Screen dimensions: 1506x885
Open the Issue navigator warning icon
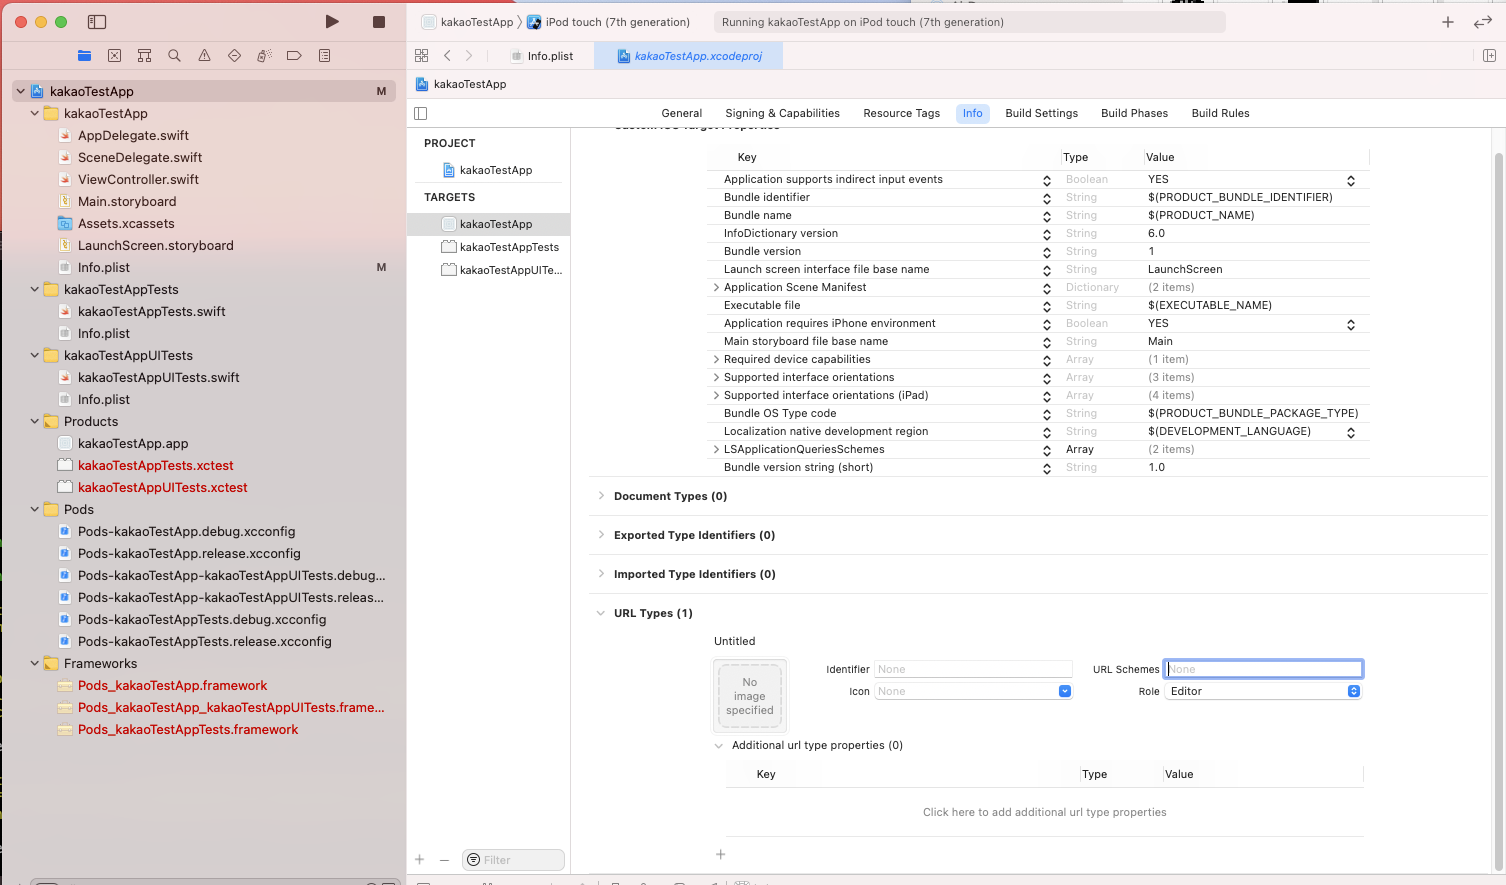204,56
